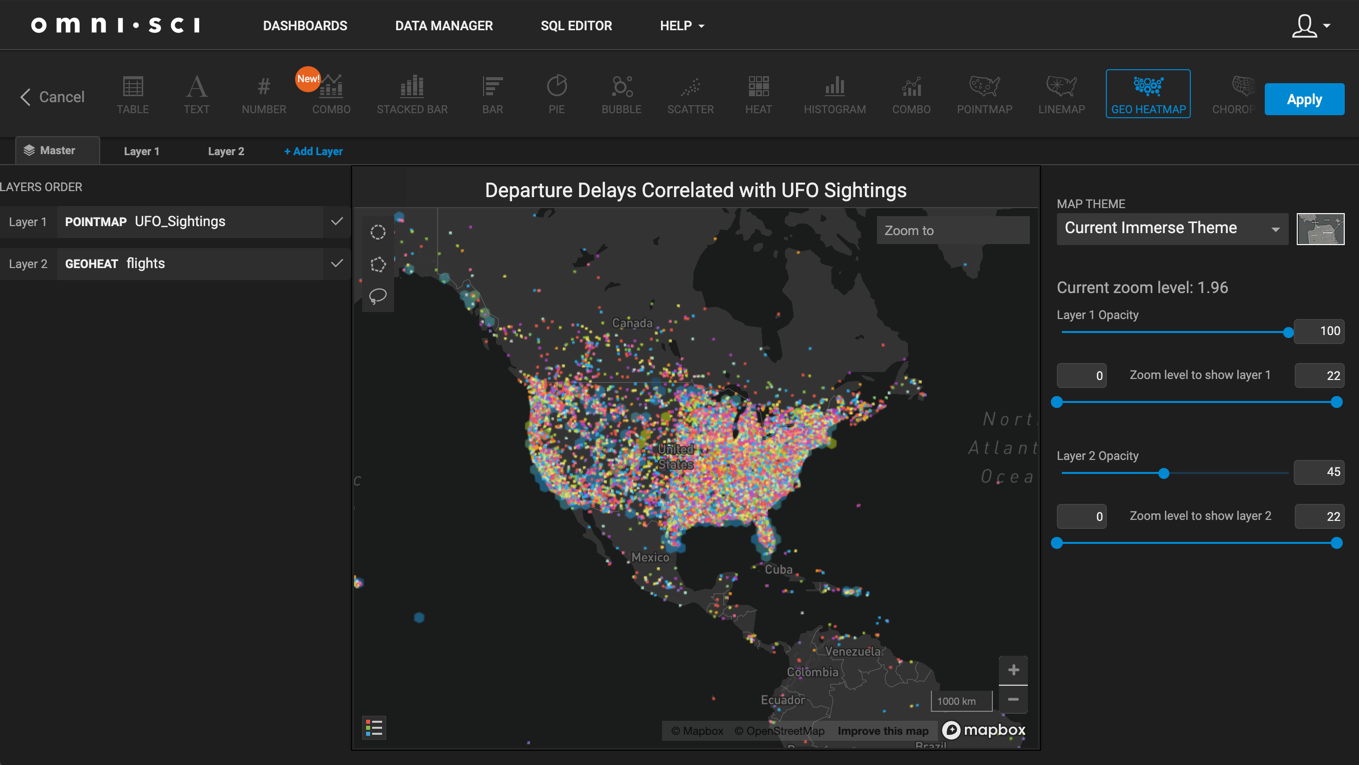1359x765 pixels.
Task: Adjust the Layer 2 Opacity slider handle
Action: [1163, 473]
